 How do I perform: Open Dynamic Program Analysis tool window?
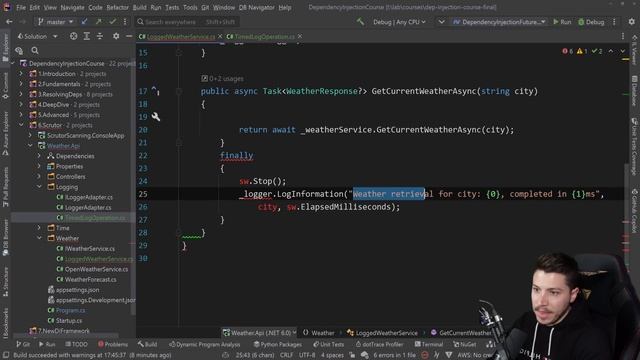(206, 344)
